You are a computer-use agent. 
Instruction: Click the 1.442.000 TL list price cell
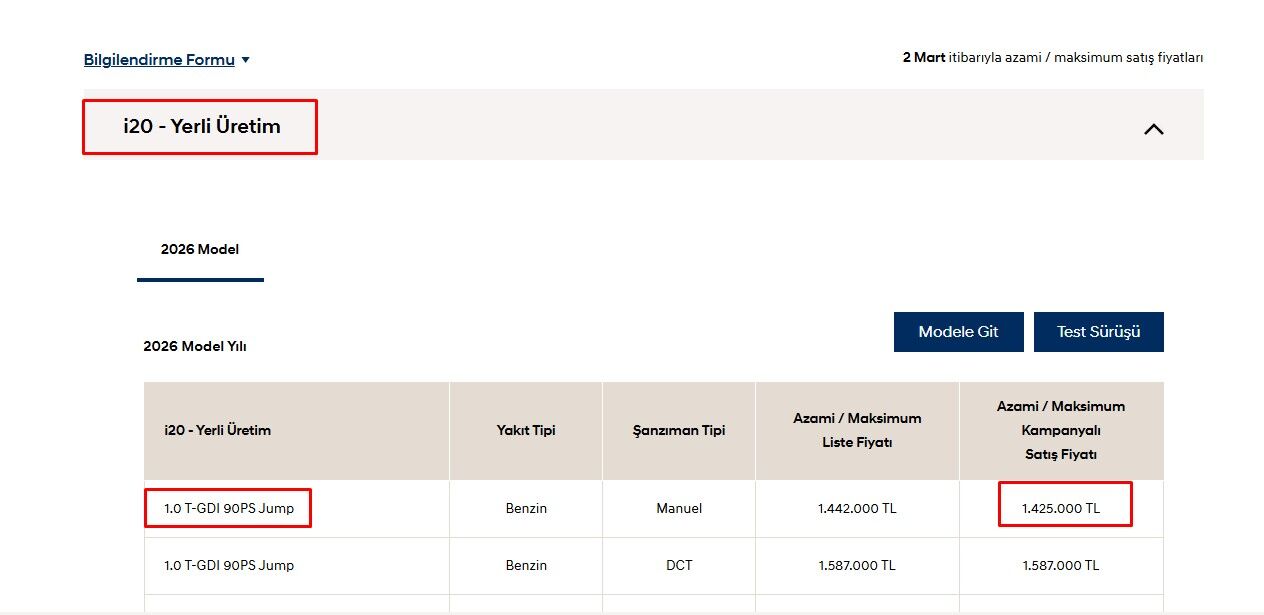point(857,508)
